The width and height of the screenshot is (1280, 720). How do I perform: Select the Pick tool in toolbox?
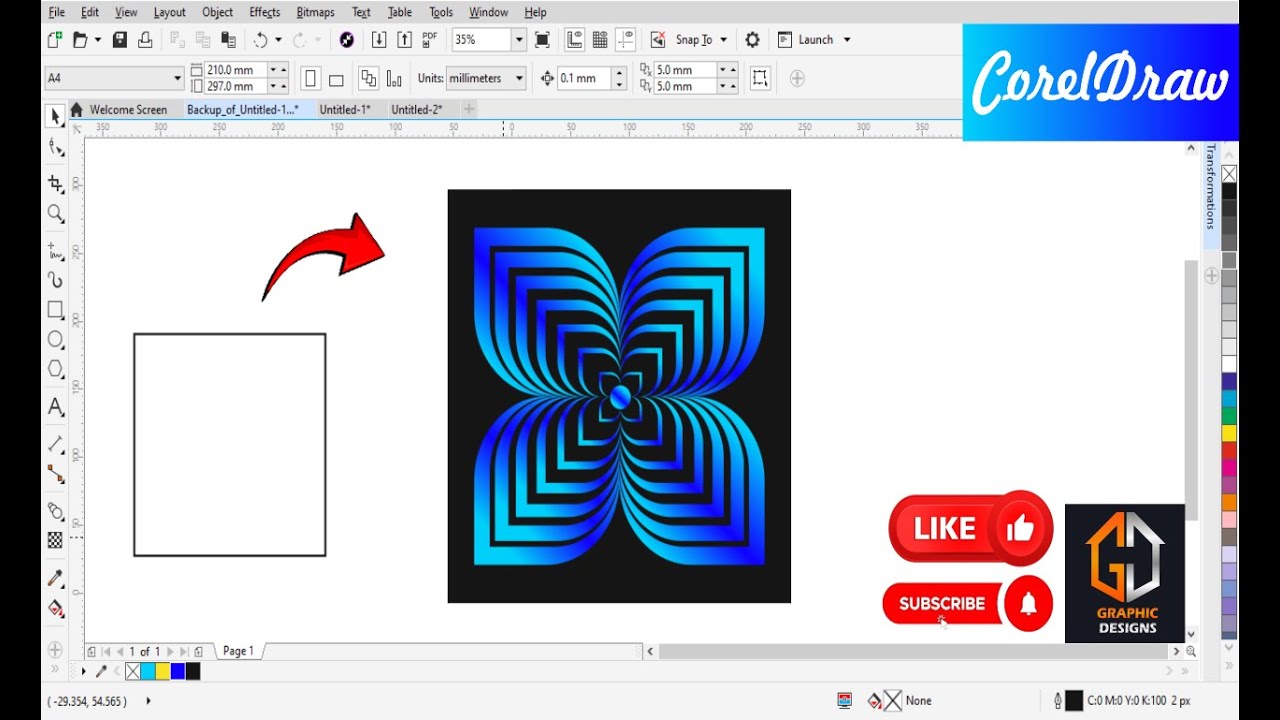click(x=56, y=117)
